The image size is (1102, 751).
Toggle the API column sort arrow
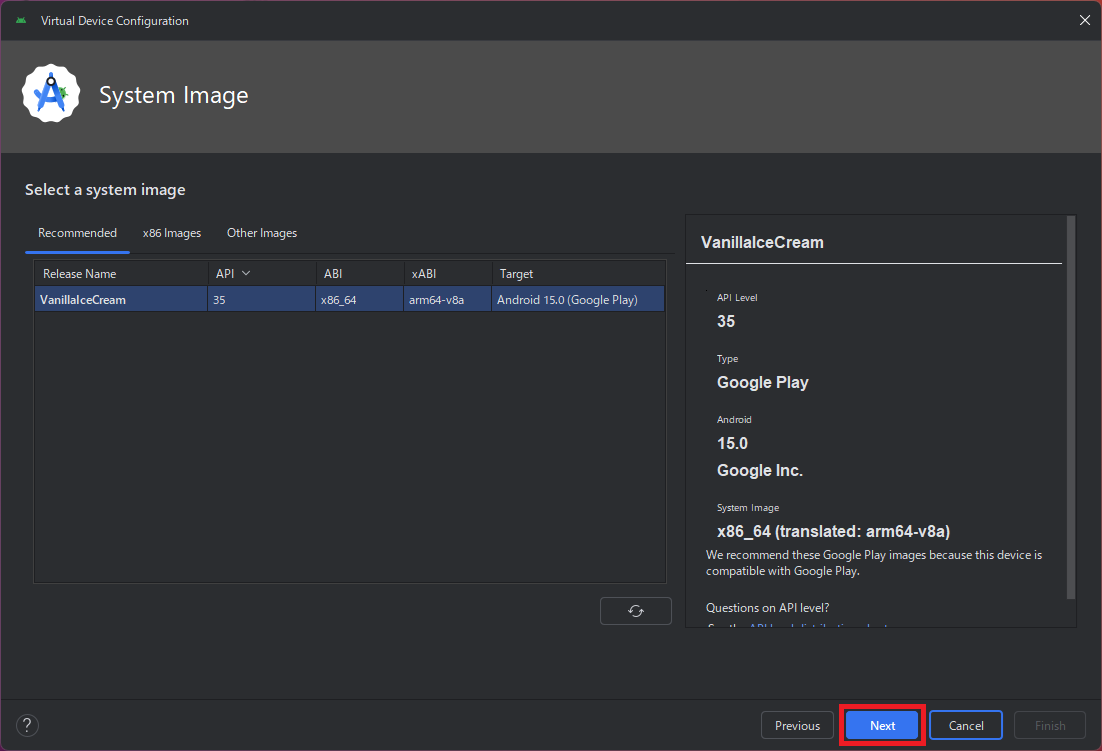[x=246, y=273]
